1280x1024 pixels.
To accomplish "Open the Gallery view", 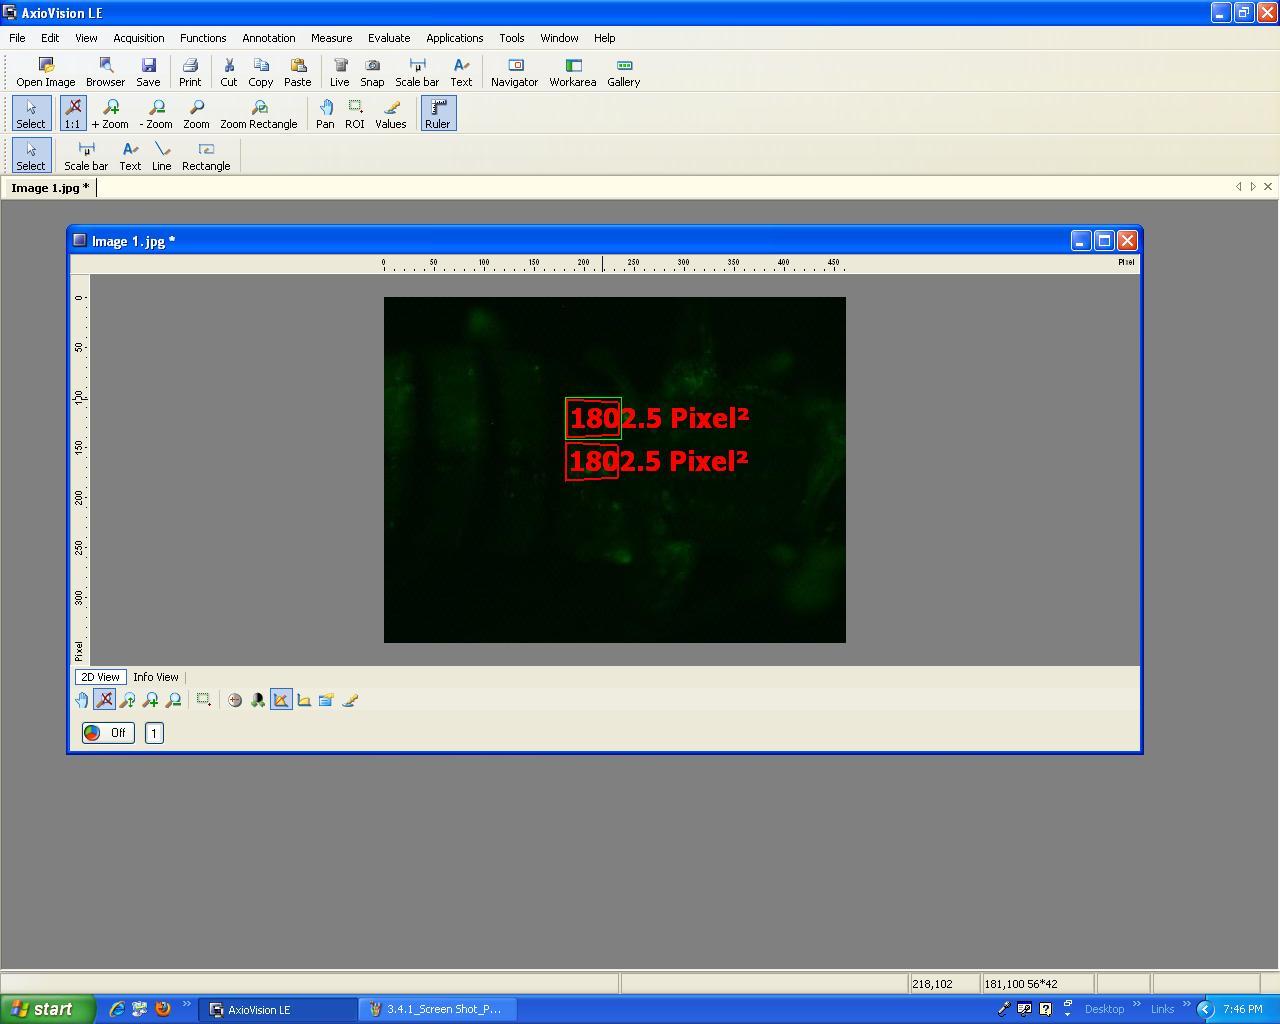I will coord(623,72).
